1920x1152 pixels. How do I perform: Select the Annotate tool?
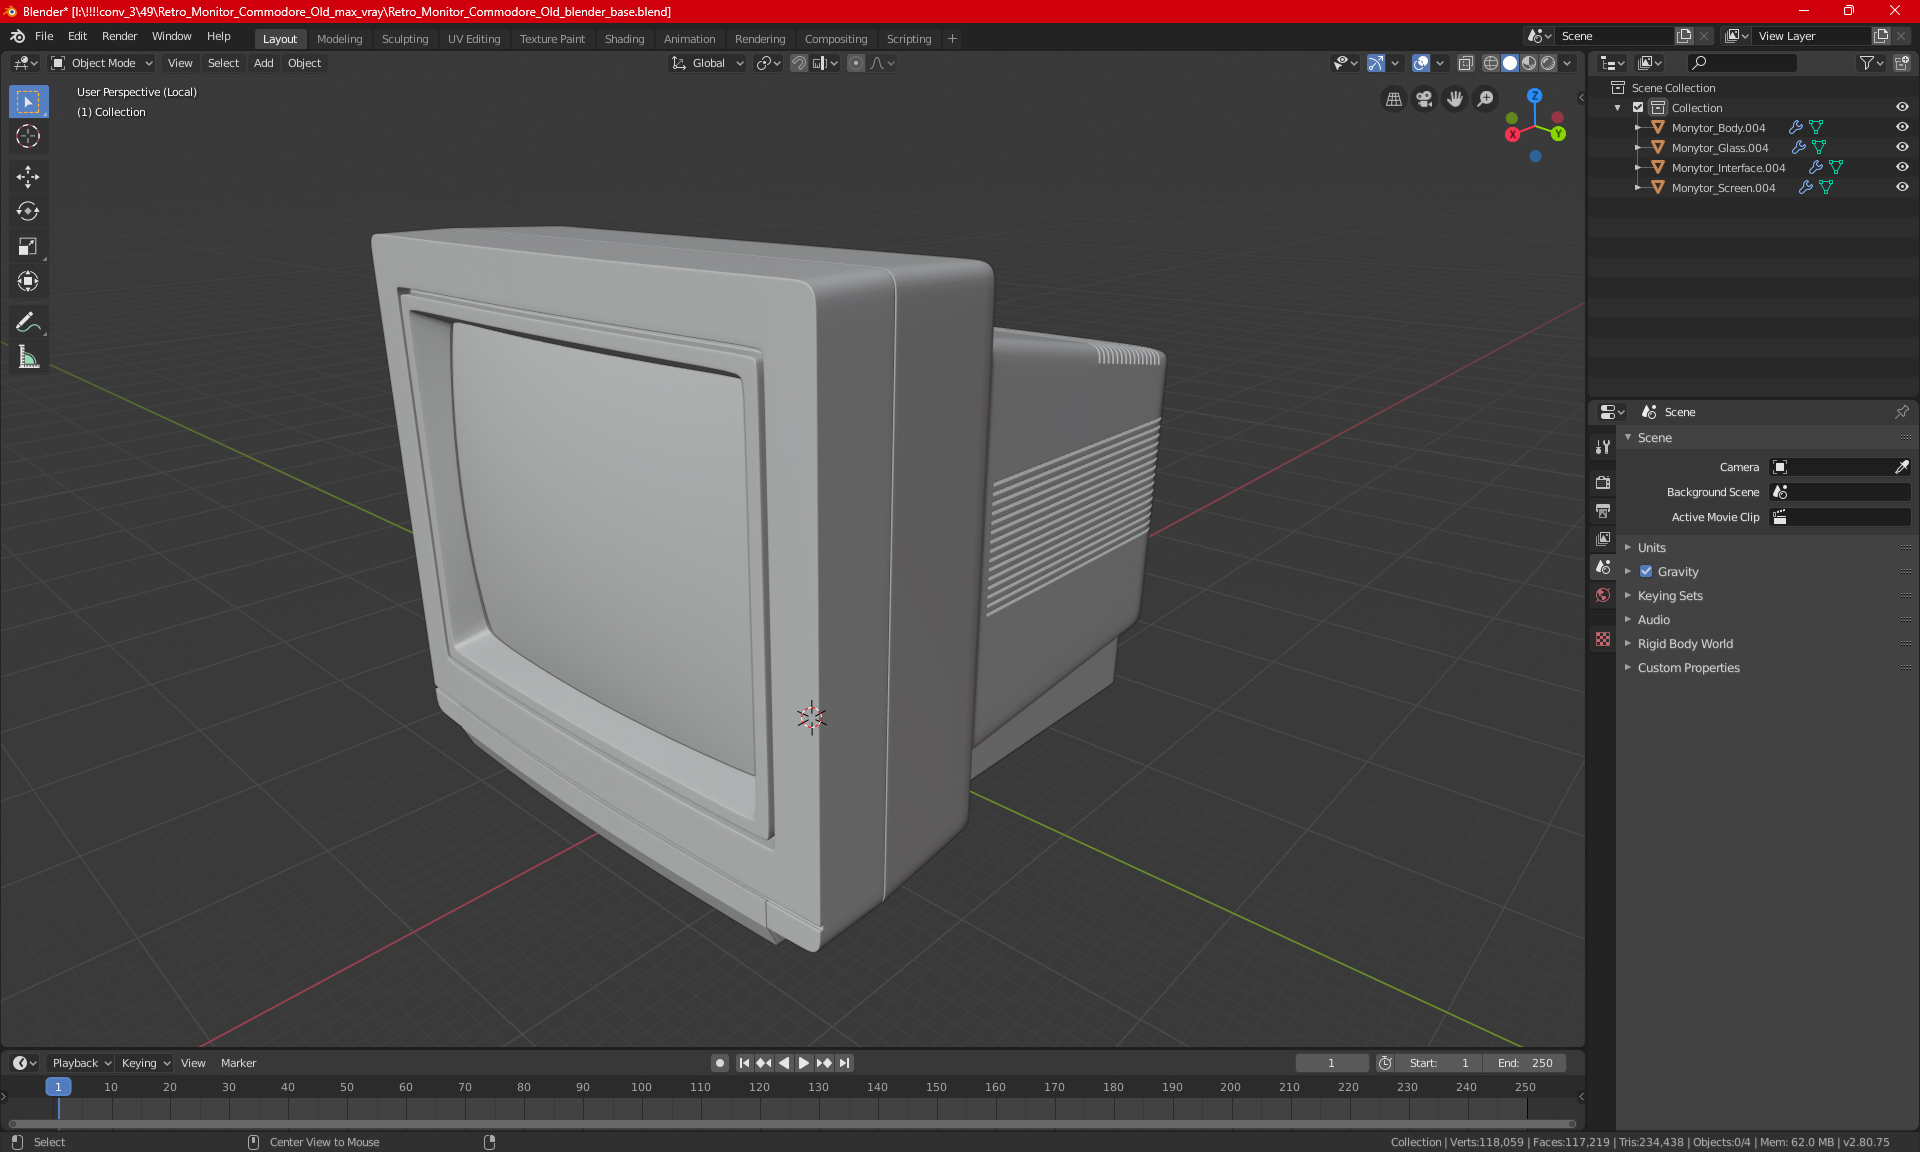click(28, 322)
